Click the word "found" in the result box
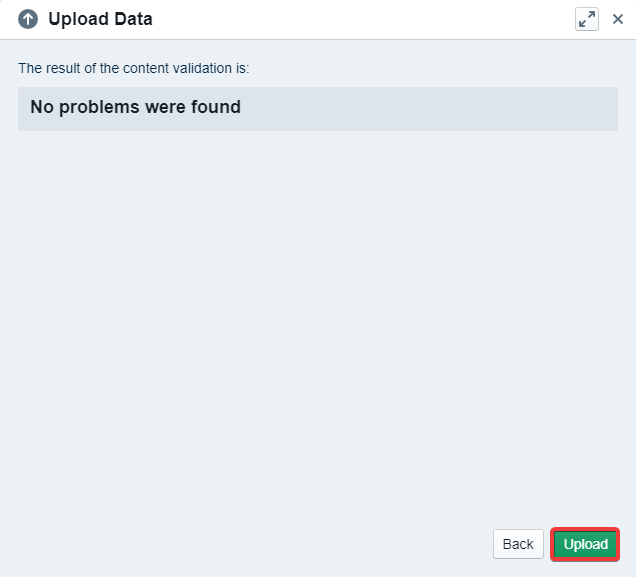This screenshot has width=636, height=577. click(216, 107)
